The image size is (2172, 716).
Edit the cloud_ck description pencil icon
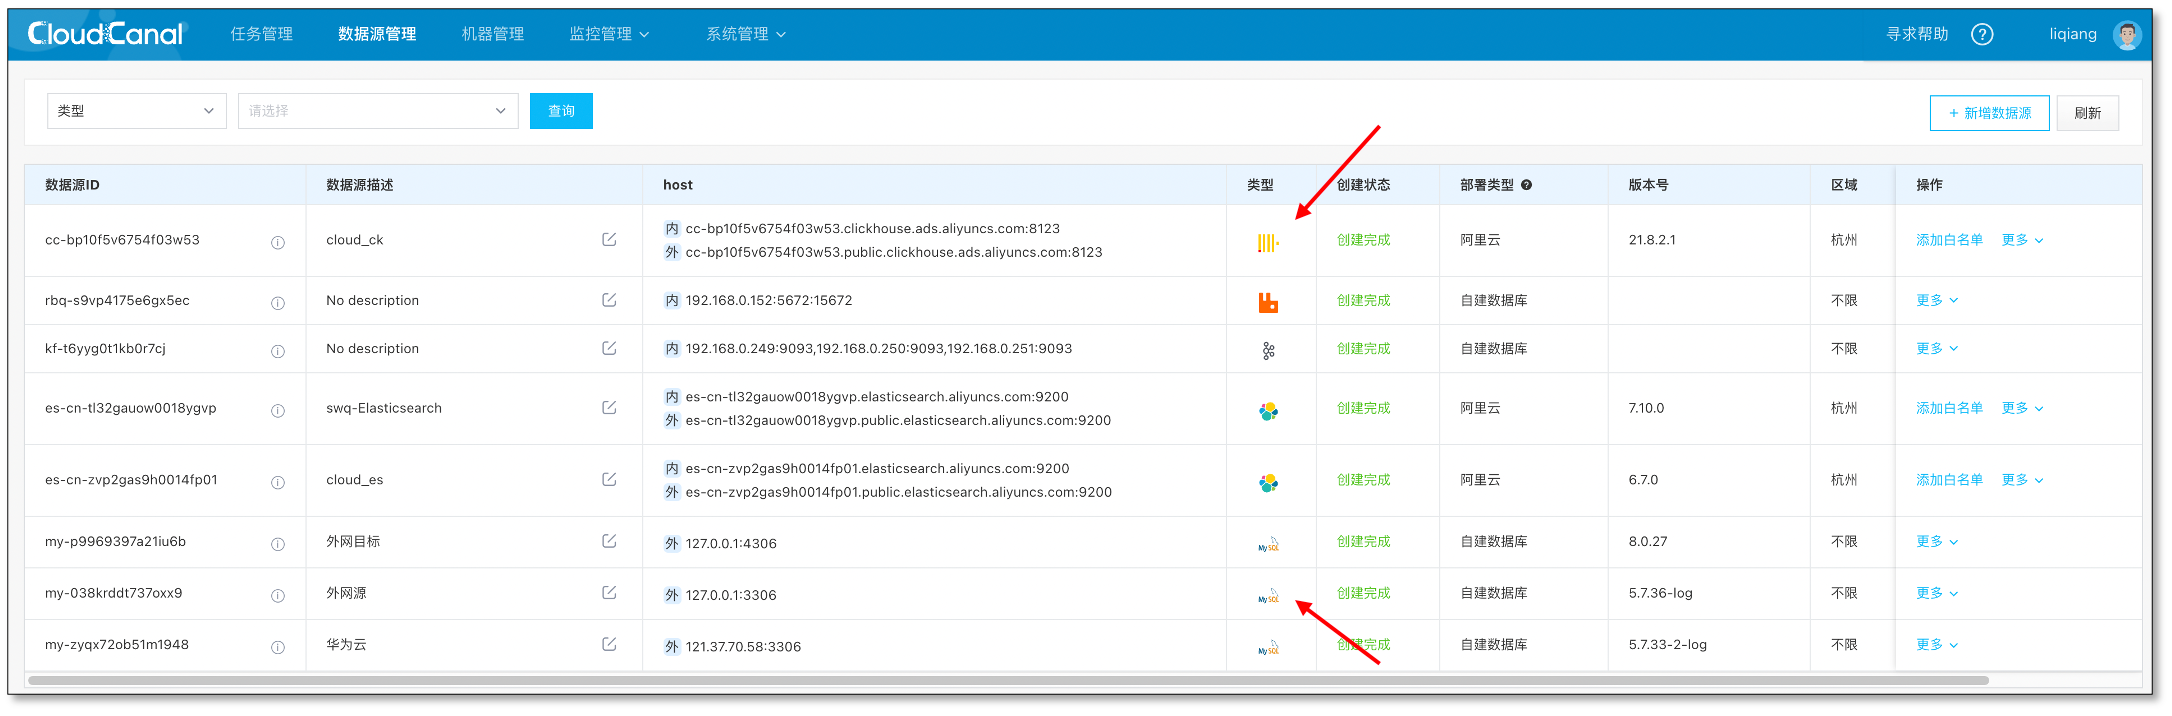tap(609, 240)
